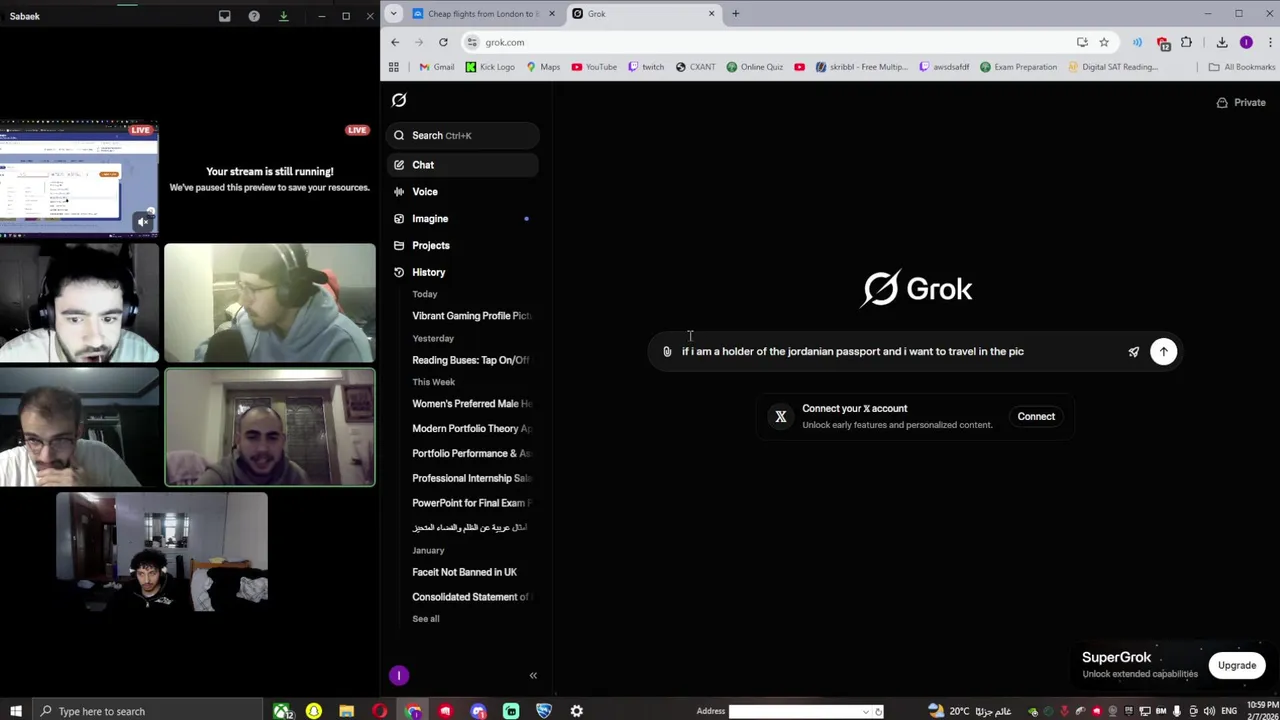This screenshot has width=1280, height=720.
Task: Open the Chrome profile avatar
Action: point(1246,43)
